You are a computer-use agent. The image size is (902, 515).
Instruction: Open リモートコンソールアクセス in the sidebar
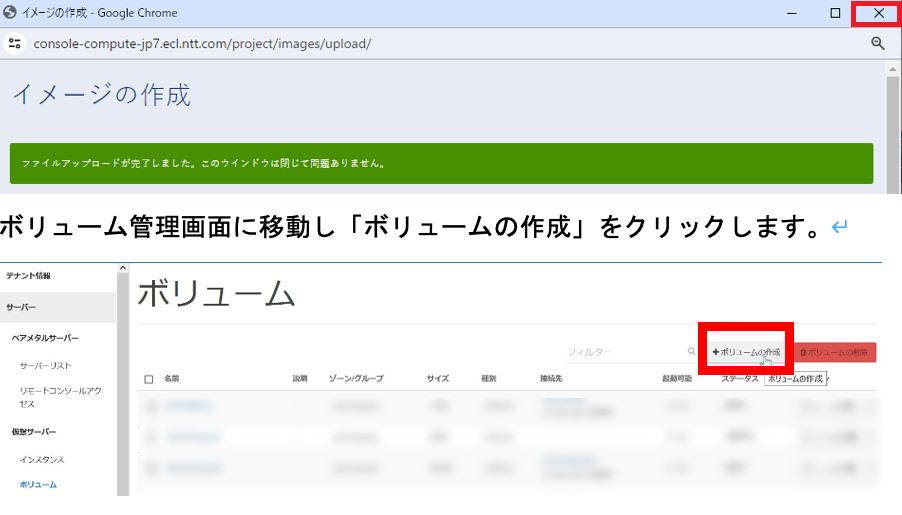click(60, 397)
